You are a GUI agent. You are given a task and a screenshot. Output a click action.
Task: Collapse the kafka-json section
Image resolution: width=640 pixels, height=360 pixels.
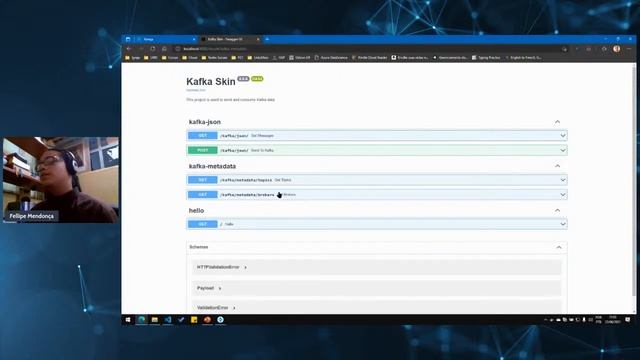click(557, 122)
